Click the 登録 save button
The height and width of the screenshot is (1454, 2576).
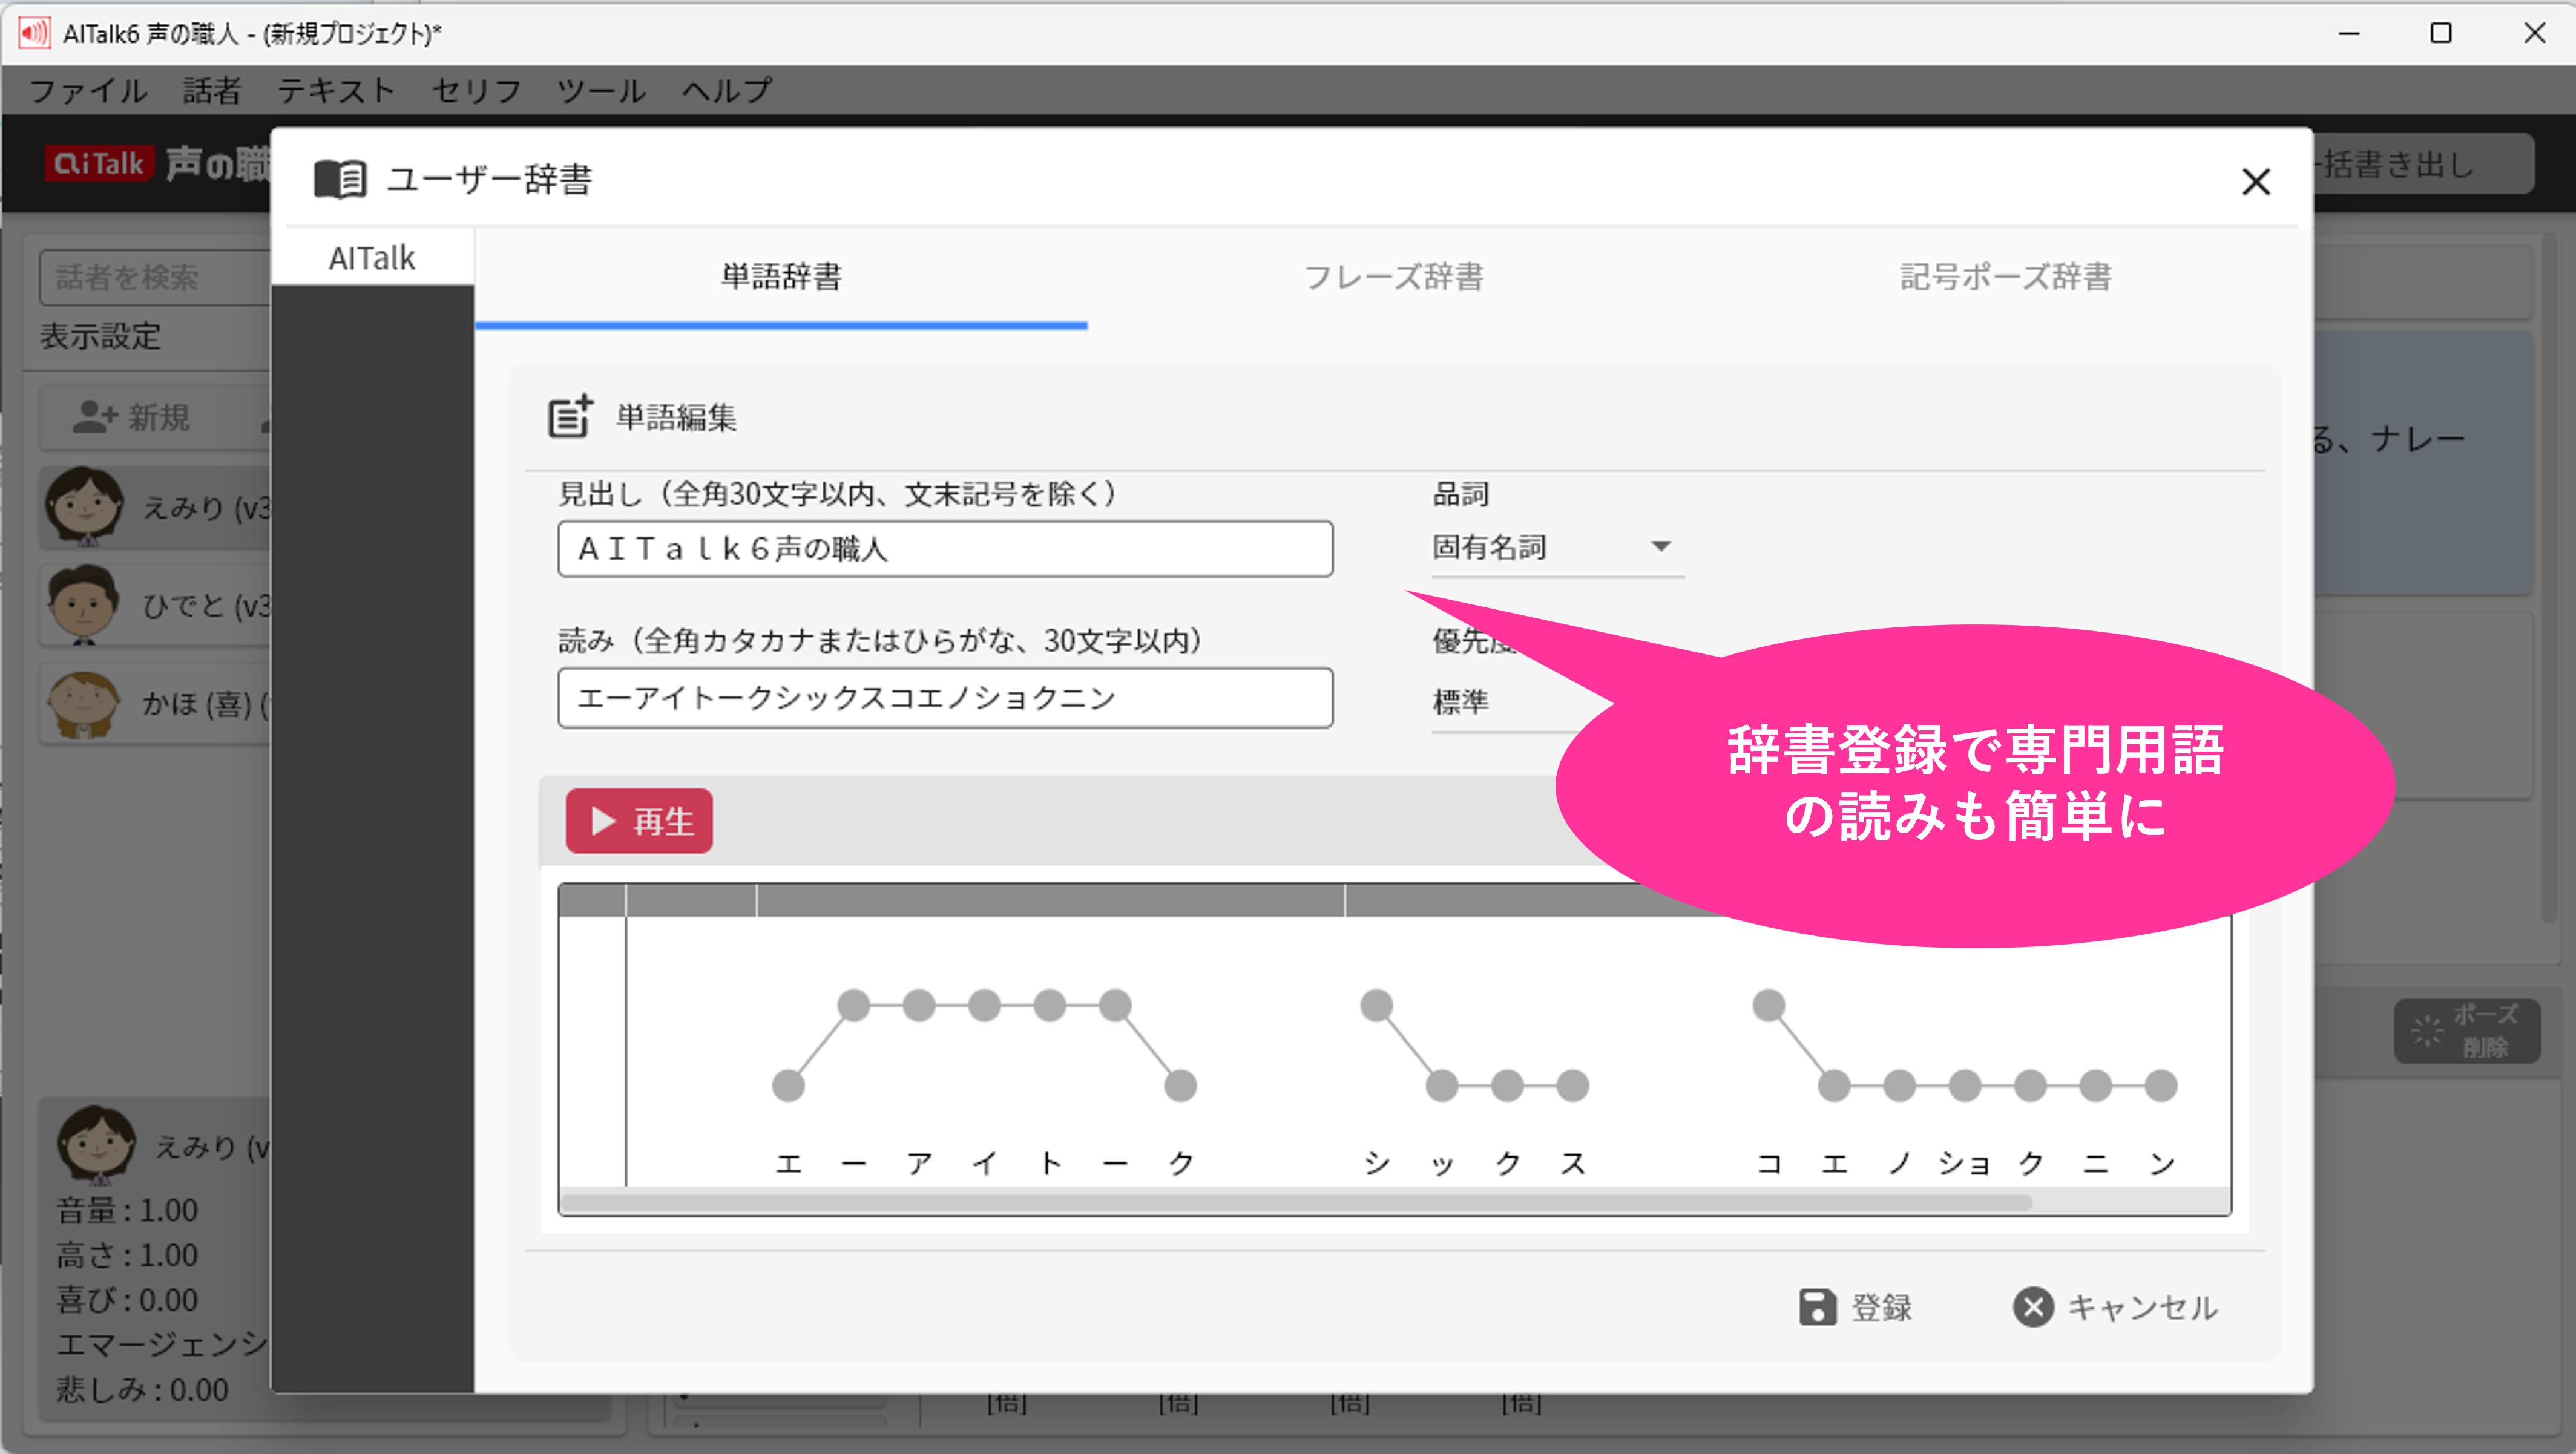click(x=1856, y=1307)
